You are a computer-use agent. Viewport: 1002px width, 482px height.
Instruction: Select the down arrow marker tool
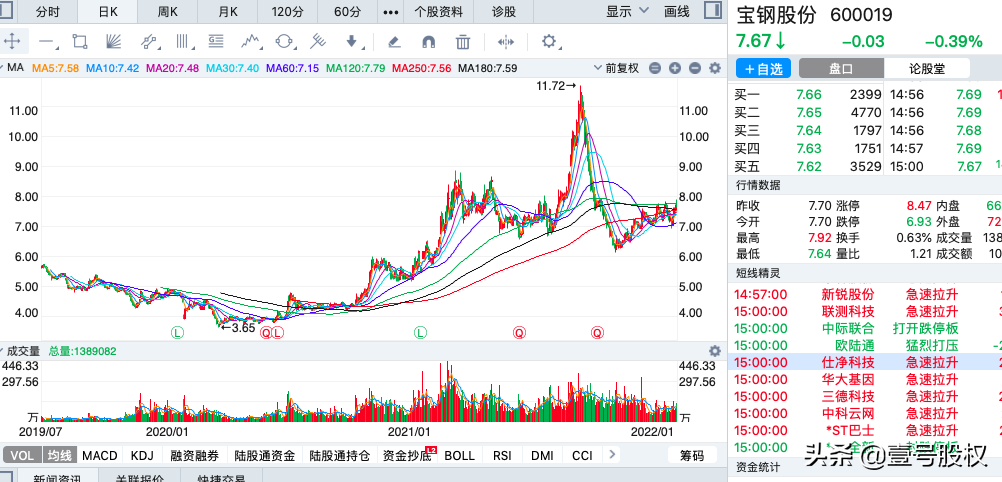tap(351, 42)
